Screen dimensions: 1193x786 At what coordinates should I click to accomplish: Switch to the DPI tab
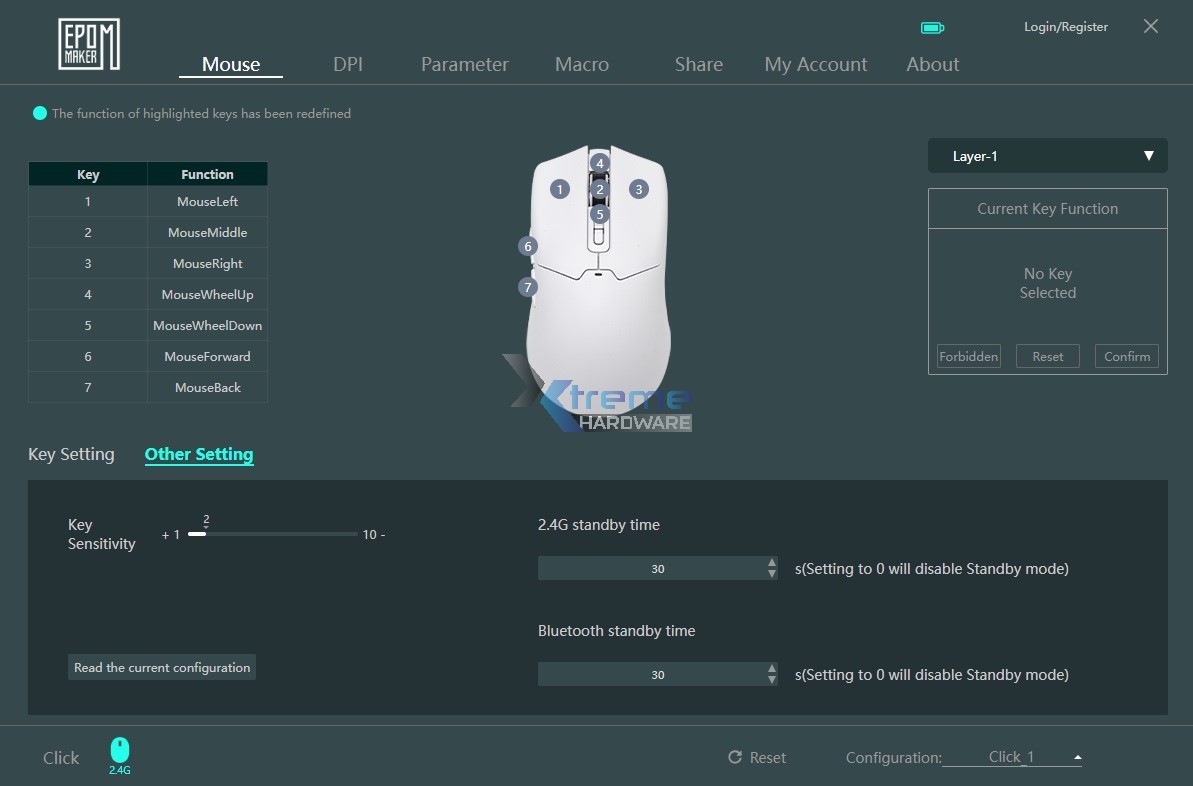(x=347, y=64)
